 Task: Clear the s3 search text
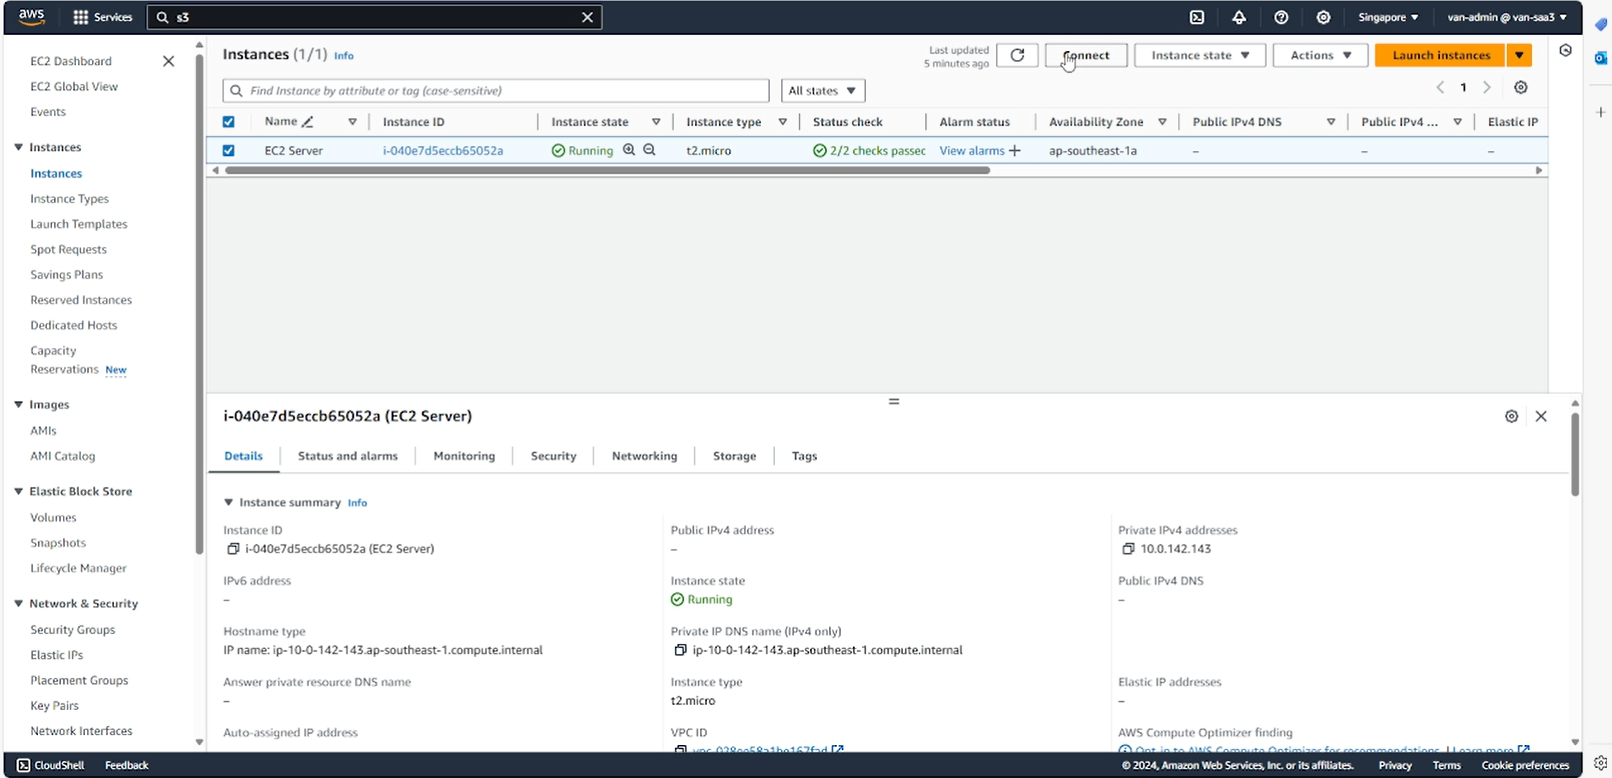(x=587, y=17)
